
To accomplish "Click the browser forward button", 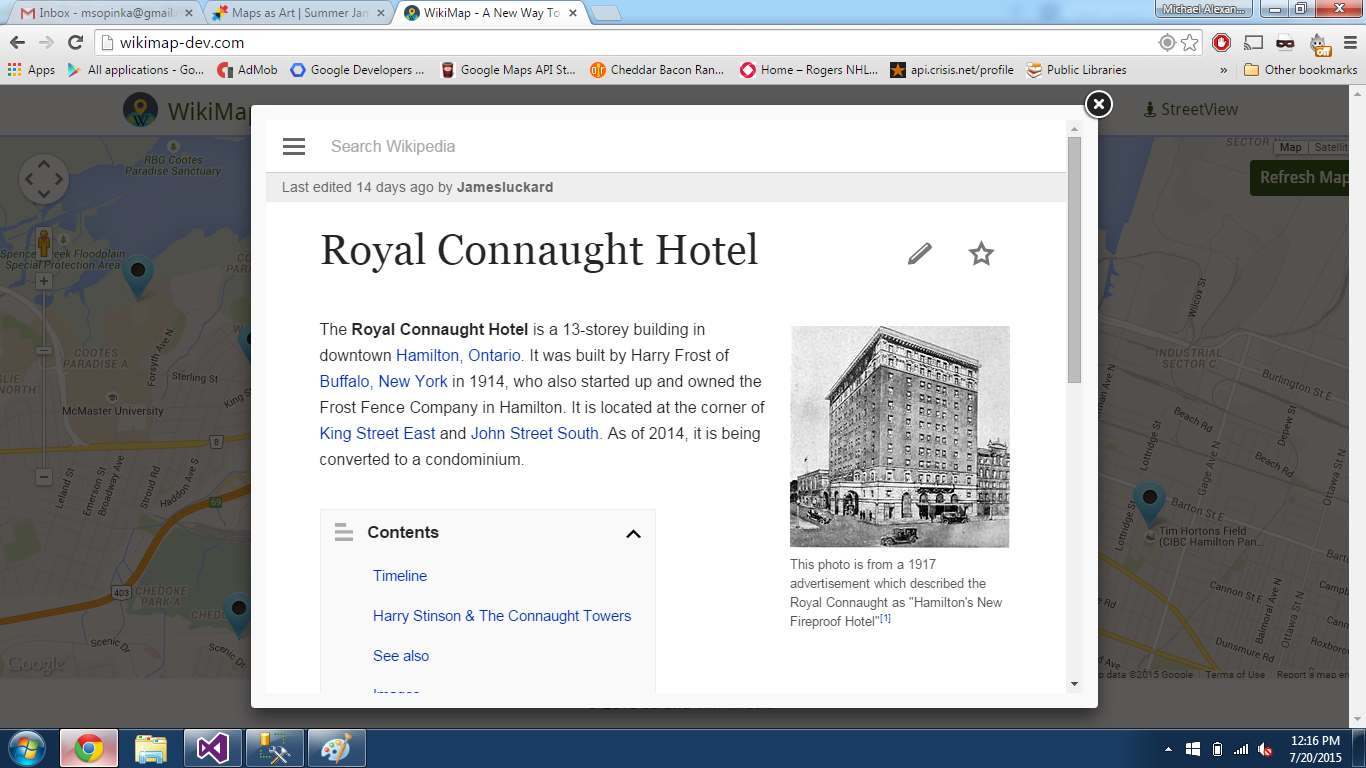I will coord(46,42).
